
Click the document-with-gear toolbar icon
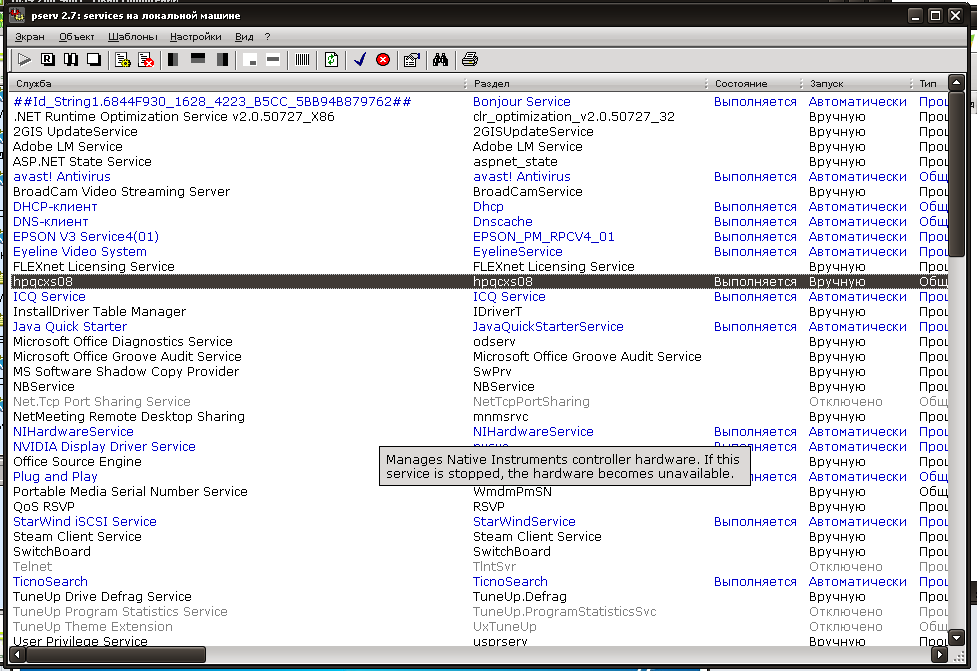(x=123, y=60)
